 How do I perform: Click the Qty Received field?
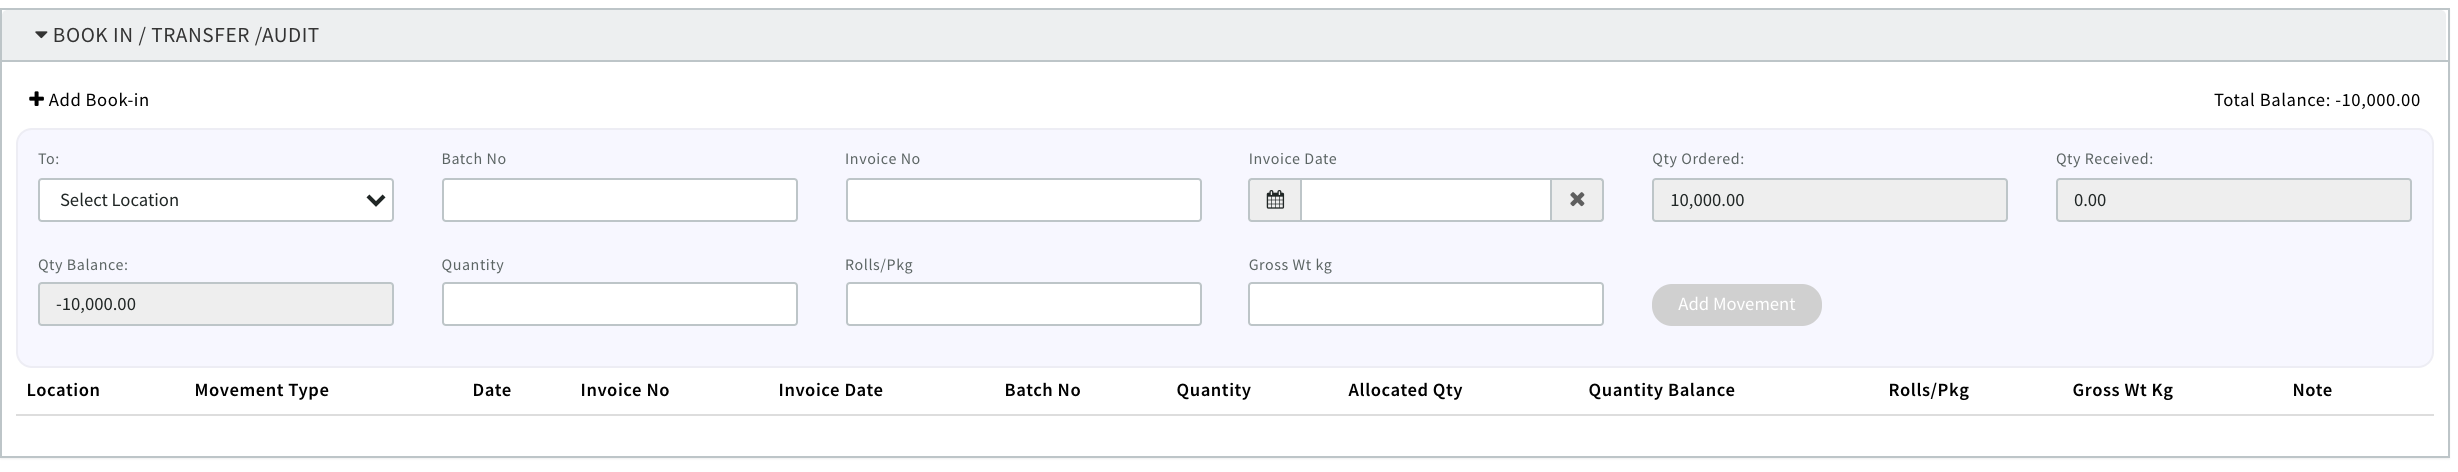(x=2233, y=200)
